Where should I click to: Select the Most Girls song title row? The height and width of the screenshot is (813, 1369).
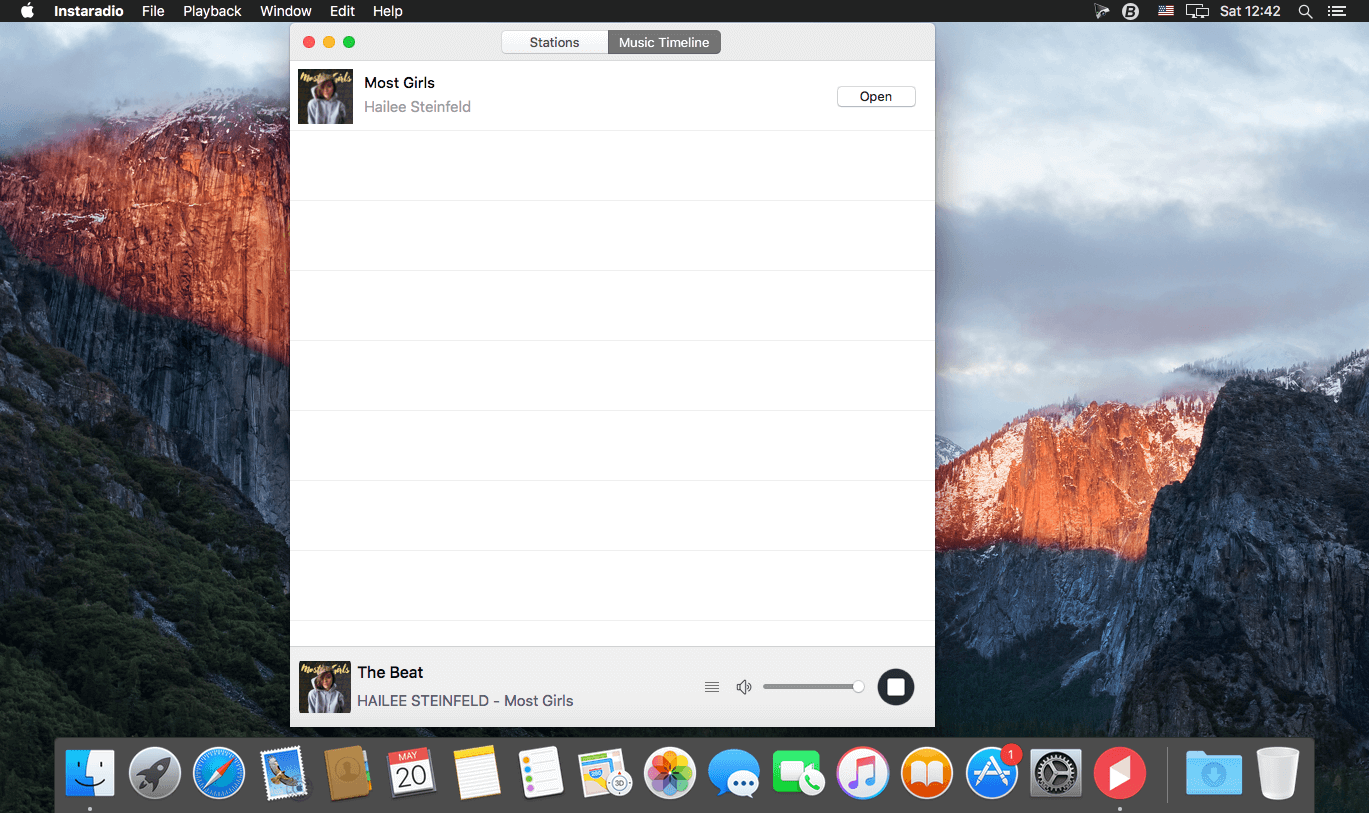[612, 96]
